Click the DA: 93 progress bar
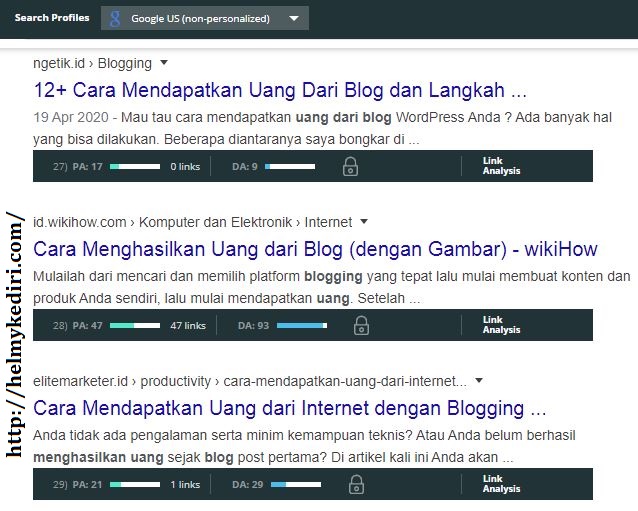Screen dimensions: 638x511 click(302, 325)
